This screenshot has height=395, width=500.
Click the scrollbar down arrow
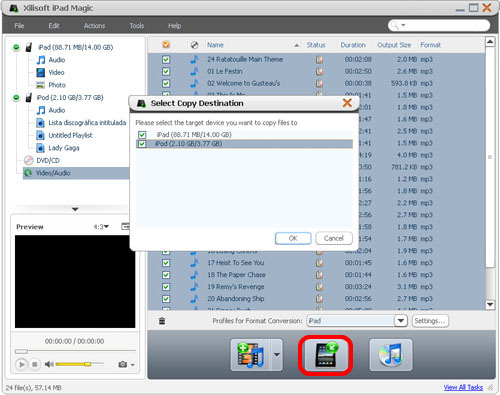coord(490,304)
